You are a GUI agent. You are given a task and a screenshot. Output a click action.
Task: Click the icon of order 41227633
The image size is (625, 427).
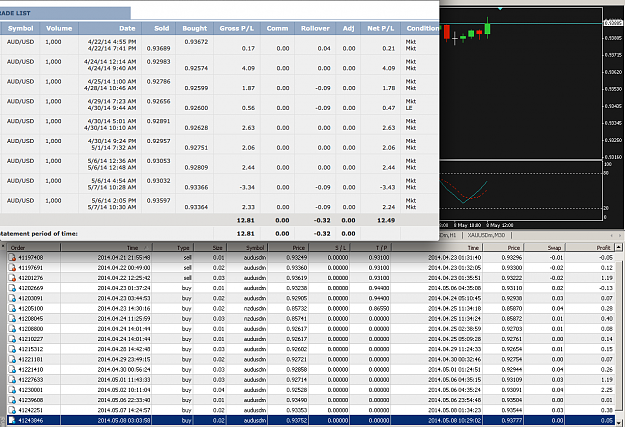click(x=12, y=380)
